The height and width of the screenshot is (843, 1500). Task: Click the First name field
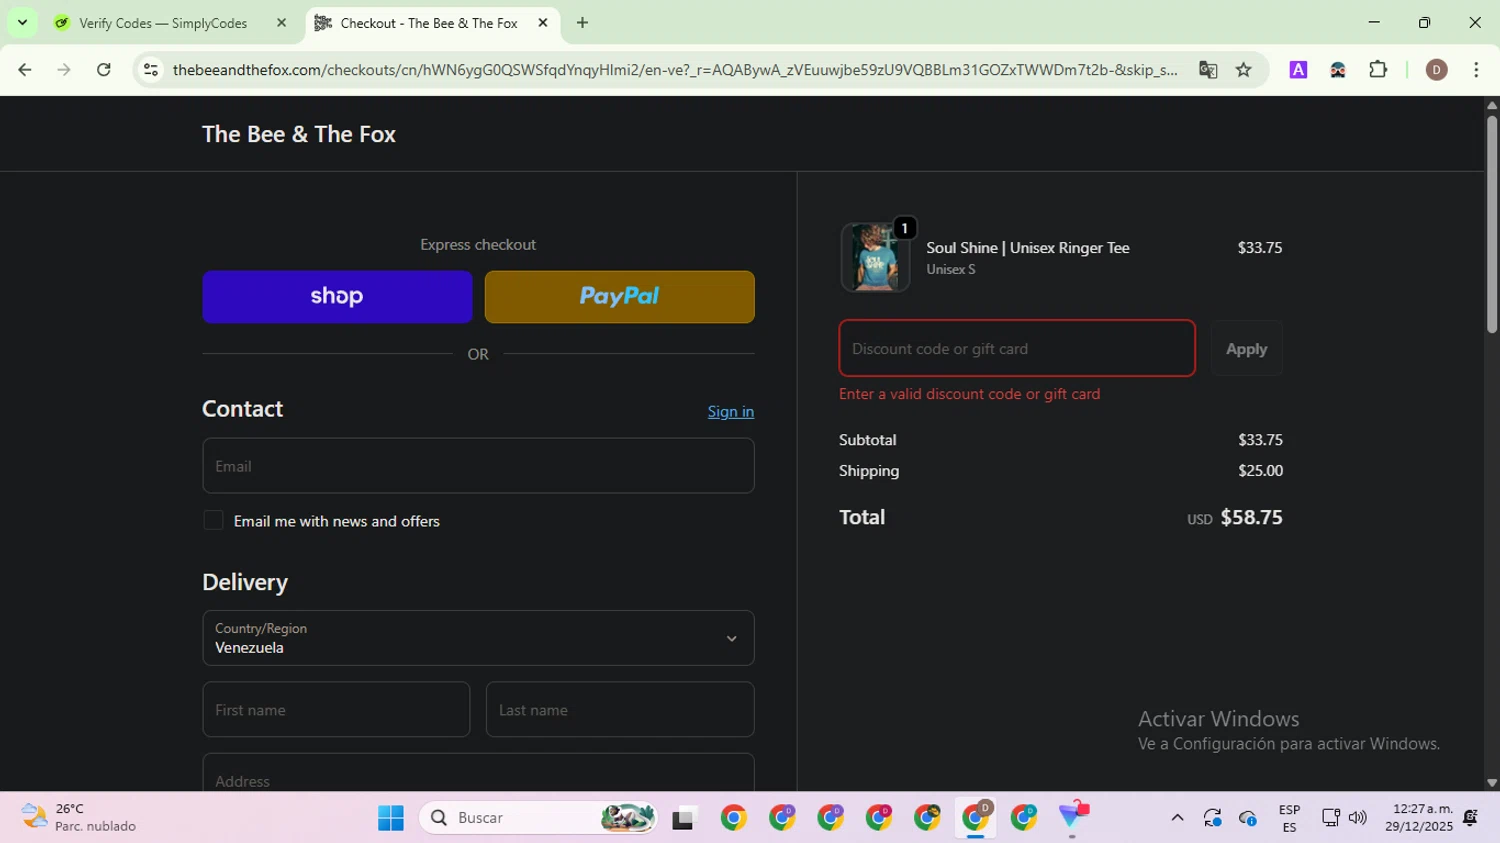point(336,710)
